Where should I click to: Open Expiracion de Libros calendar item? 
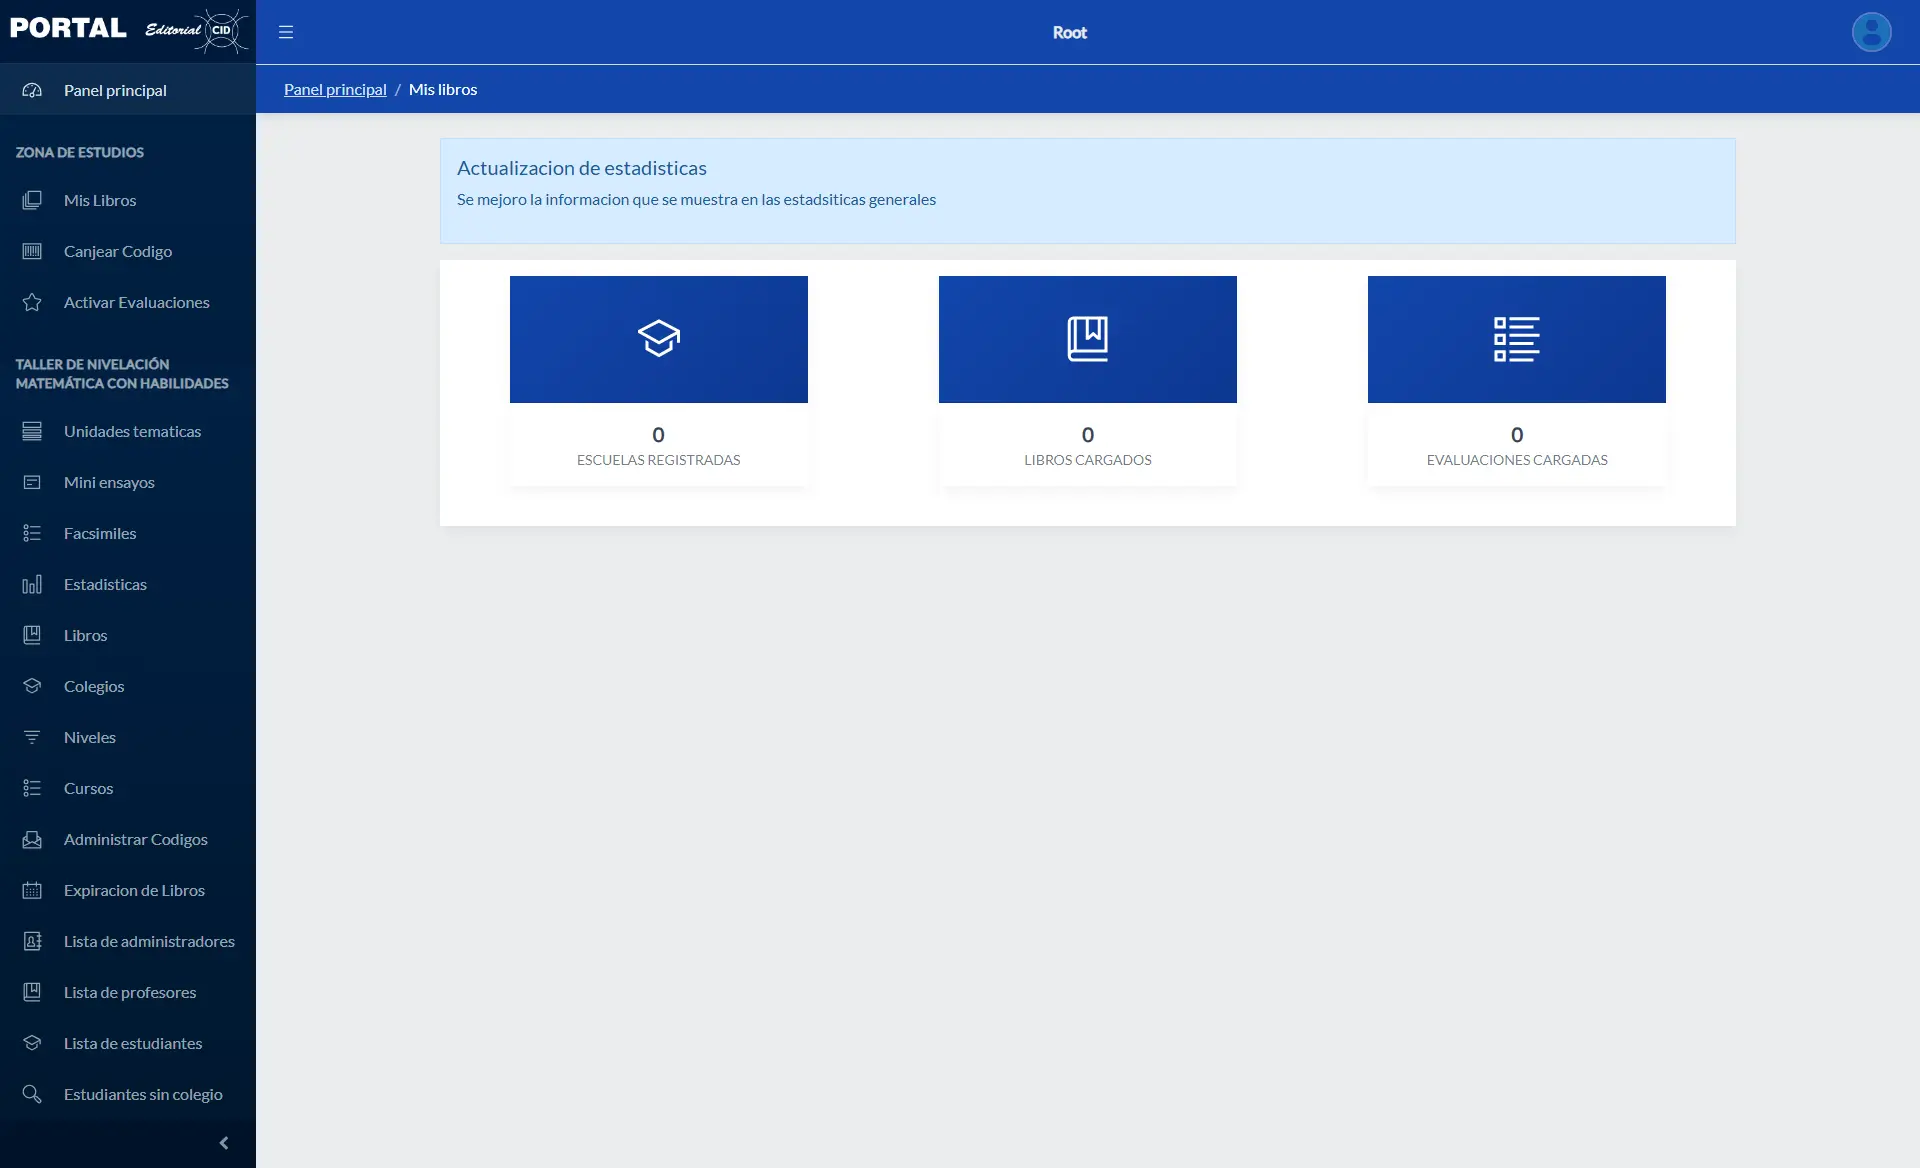click(x=134, y=890)
